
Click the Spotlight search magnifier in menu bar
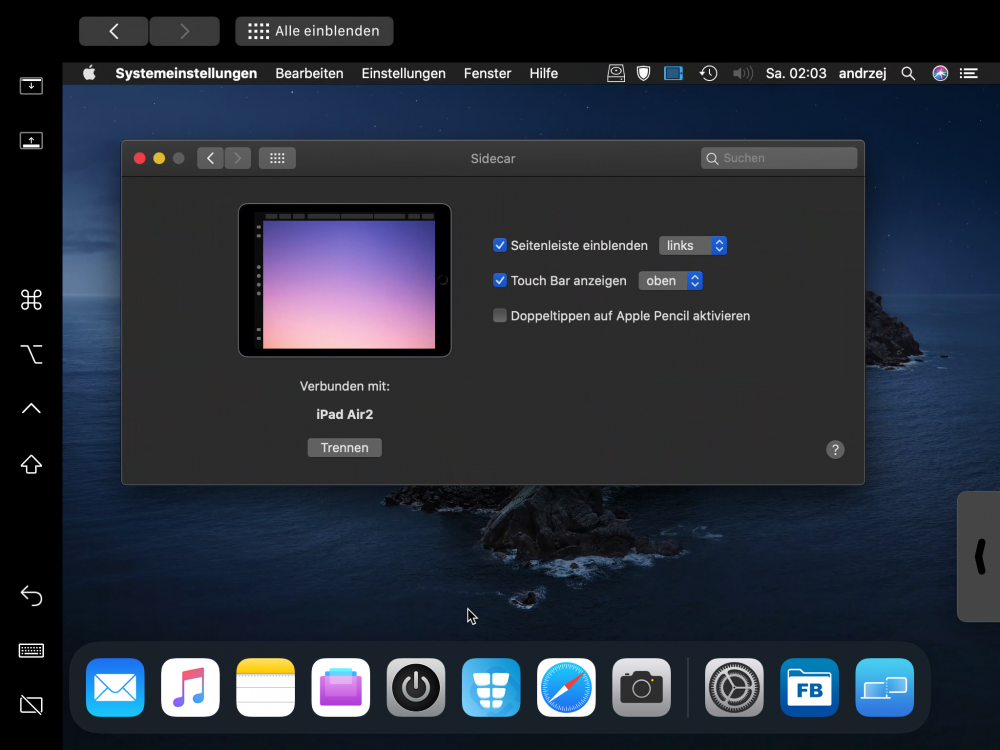click(908, 73)
